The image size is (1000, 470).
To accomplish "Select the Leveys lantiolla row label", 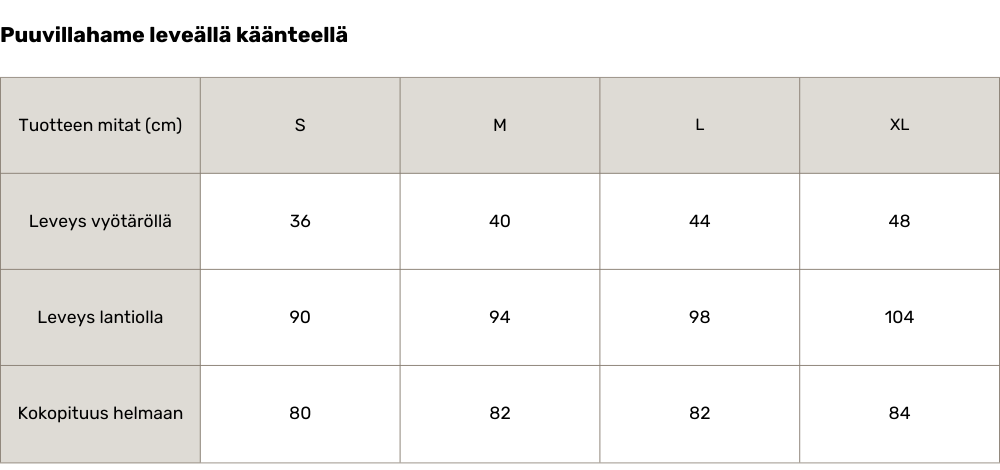I will tap(100, 317).
